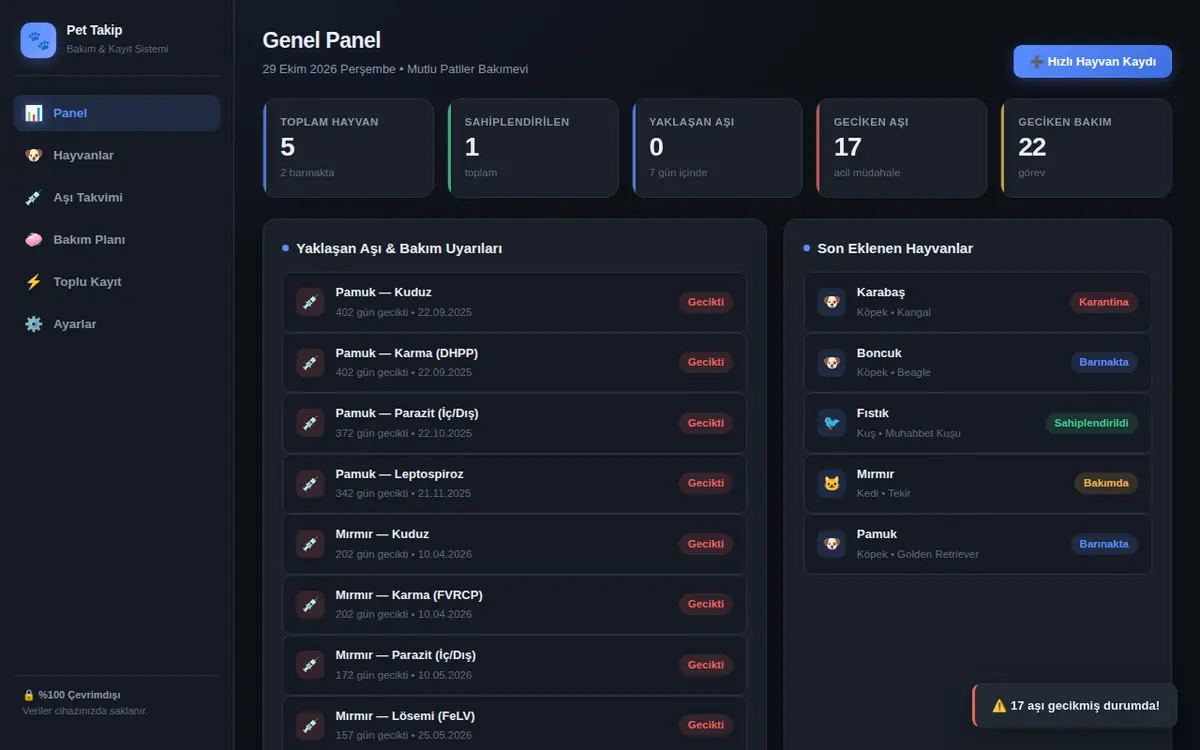
Task: Click the dog icon next to Boncuk
Action: click(x=831, y=362)
